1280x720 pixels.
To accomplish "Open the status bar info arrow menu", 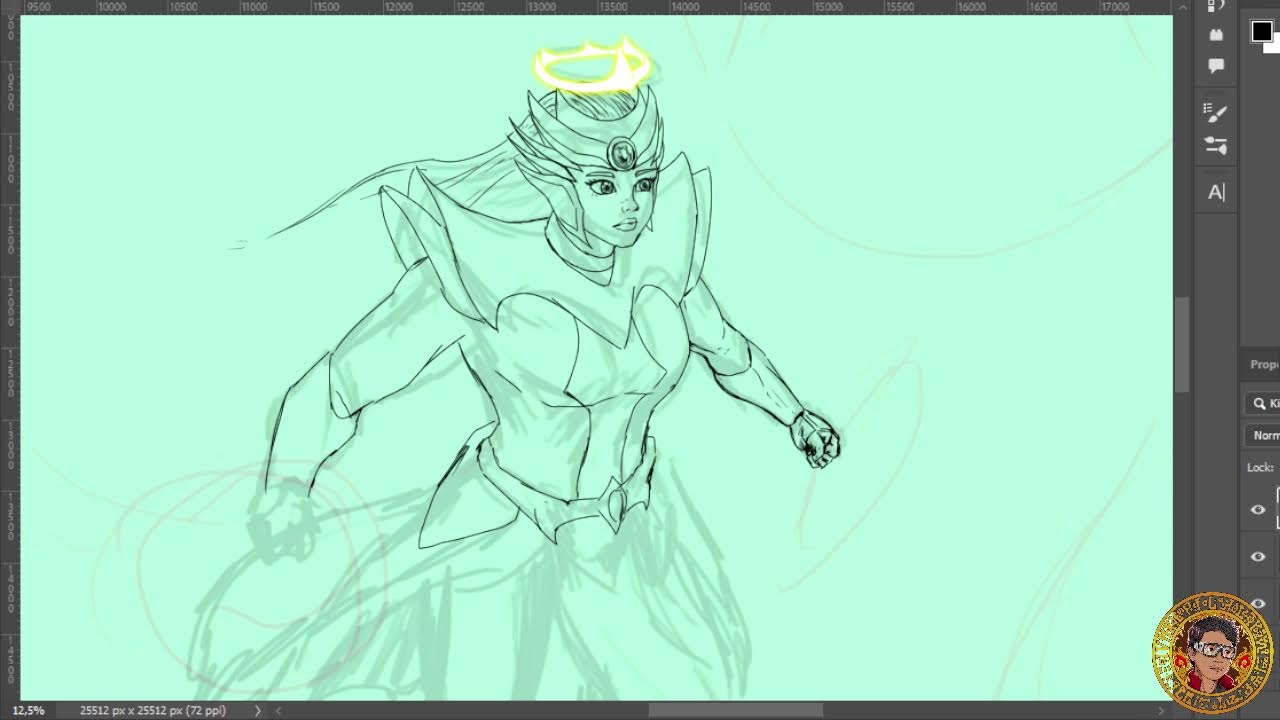I will [257, 710].
